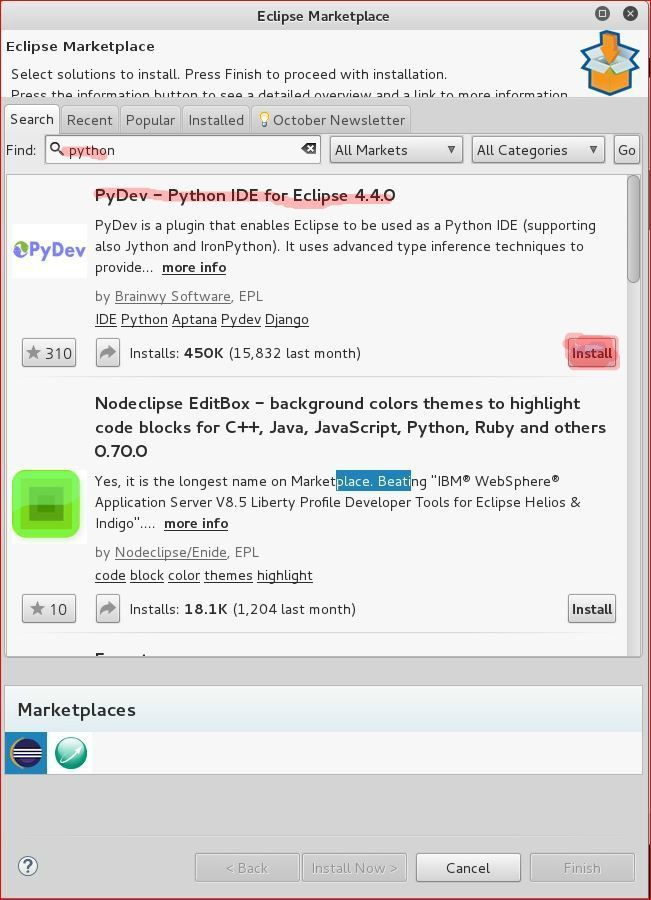Click the Python tag link

[144, 319]
